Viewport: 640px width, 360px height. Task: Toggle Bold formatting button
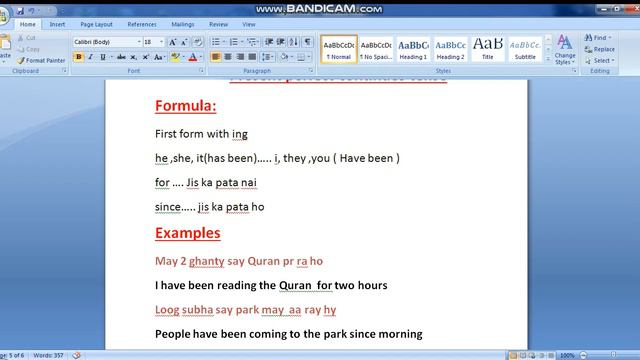78,57
